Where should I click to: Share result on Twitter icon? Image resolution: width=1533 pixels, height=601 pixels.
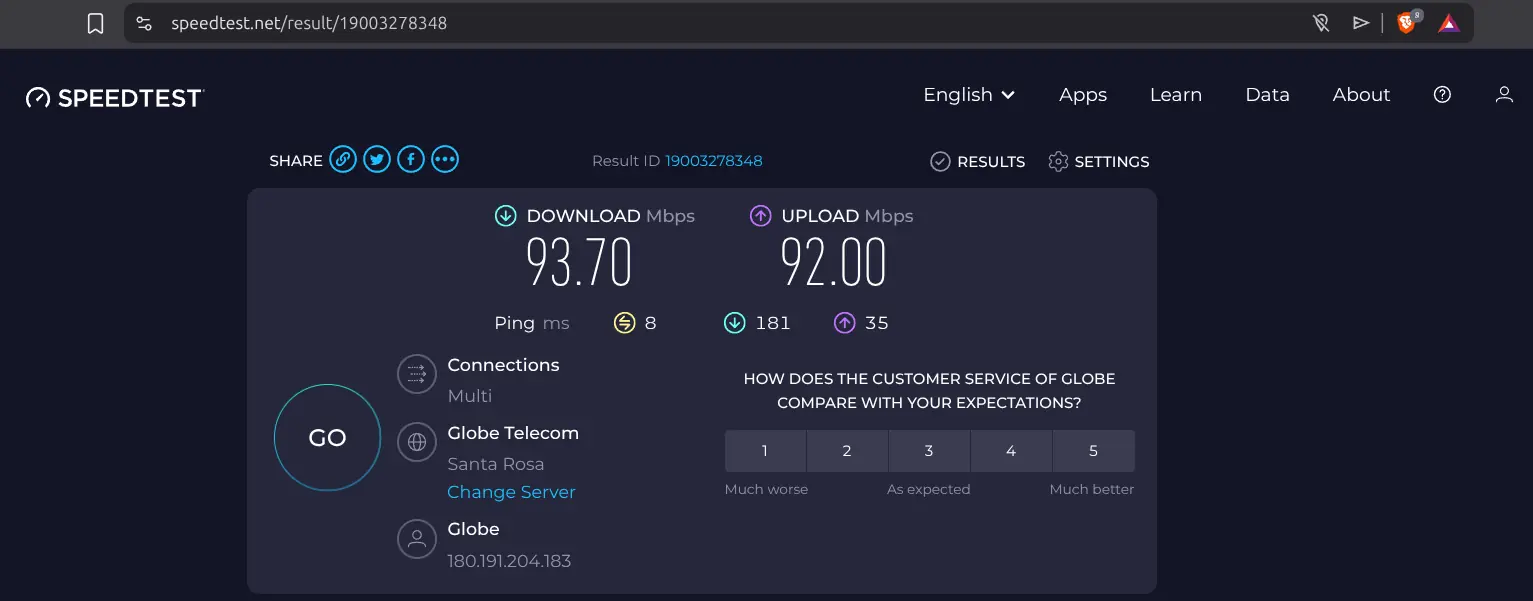(377, 159)
